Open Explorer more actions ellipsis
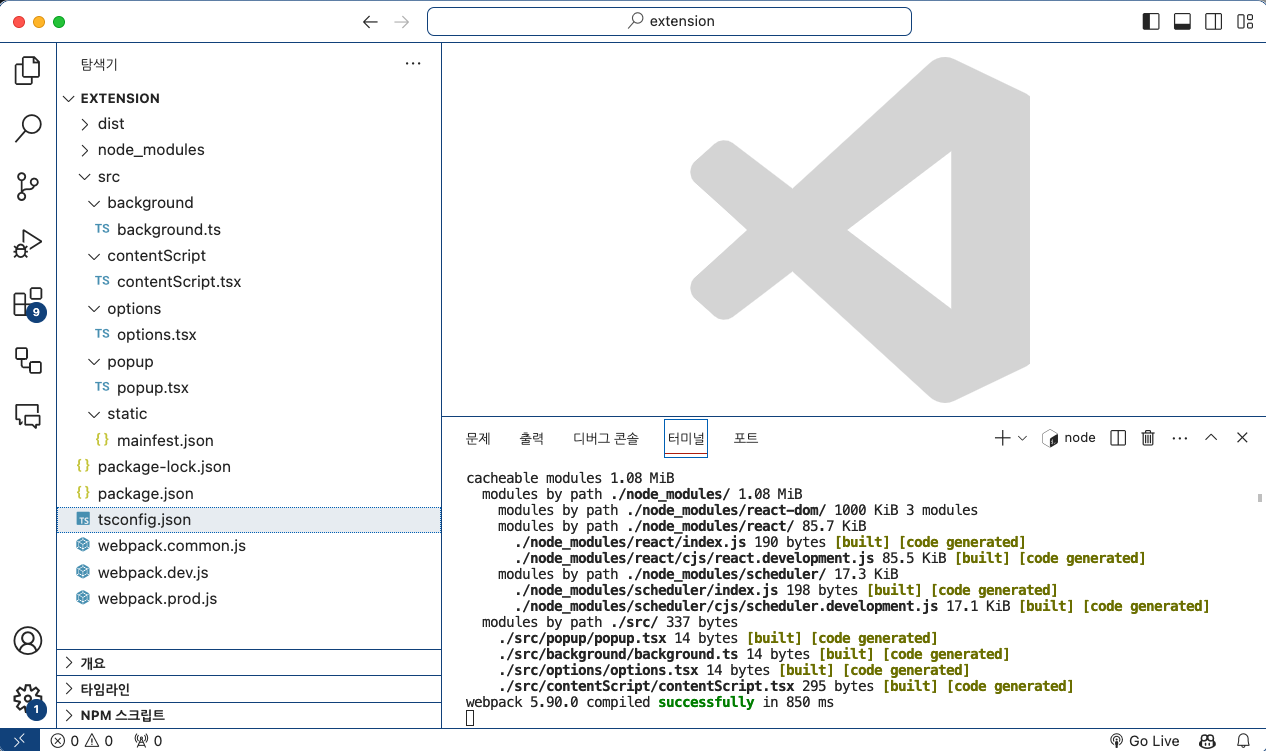This screenshot has height=751, width=1266. coord(413,64)
